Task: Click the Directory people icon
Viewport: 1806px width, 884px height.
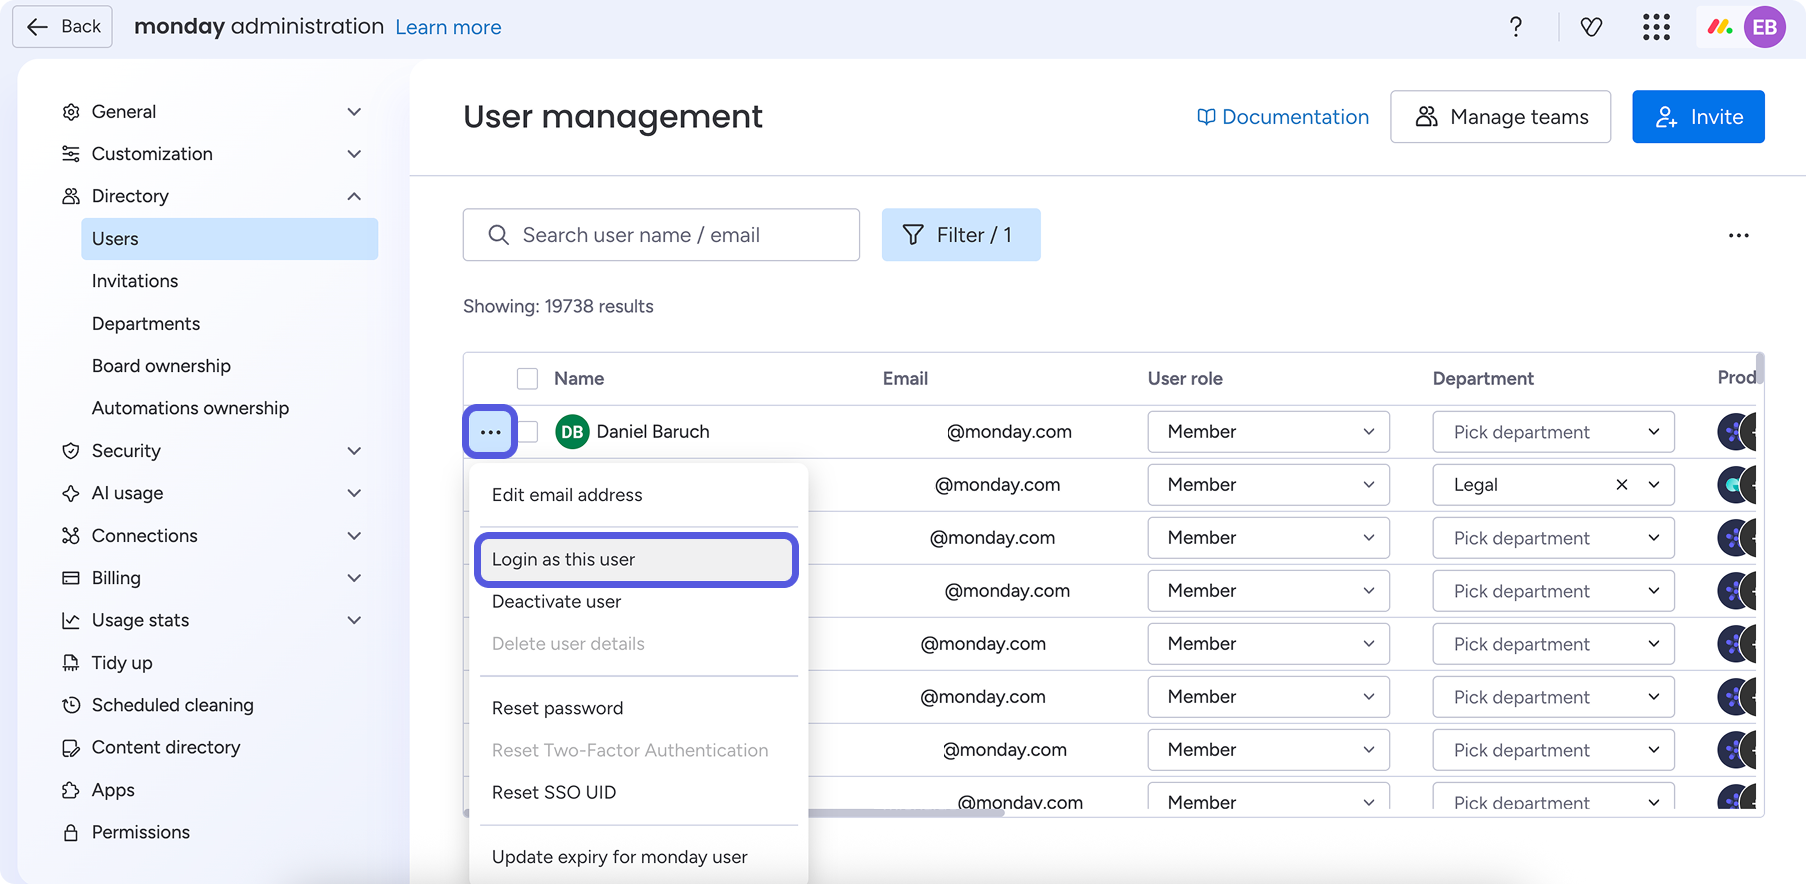Action: [x=71, y=196]
